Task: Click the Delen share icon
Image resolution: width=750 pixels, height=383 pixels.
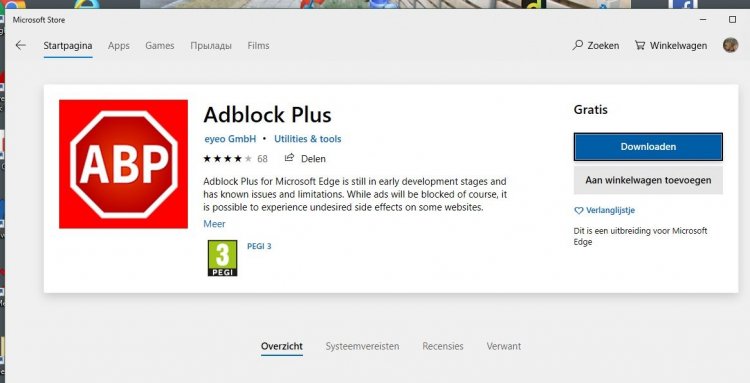Action: (x=289, y=158)
